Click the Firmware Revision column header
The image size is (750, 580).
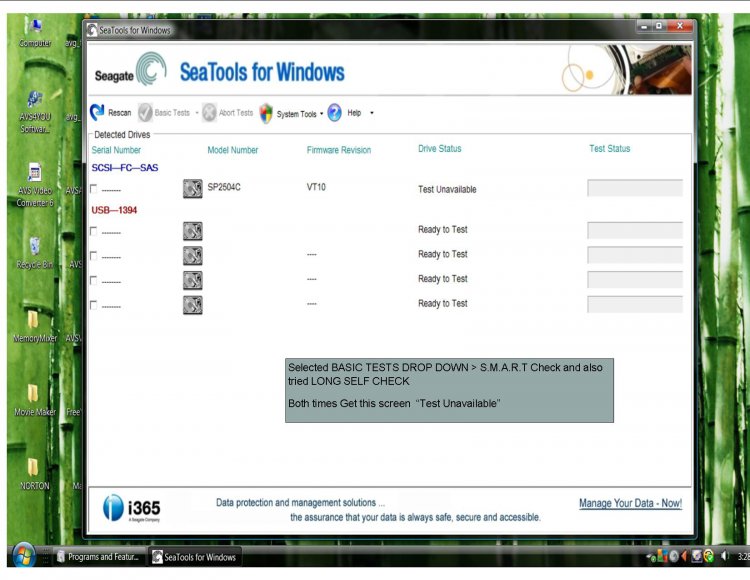click(339, 150)
